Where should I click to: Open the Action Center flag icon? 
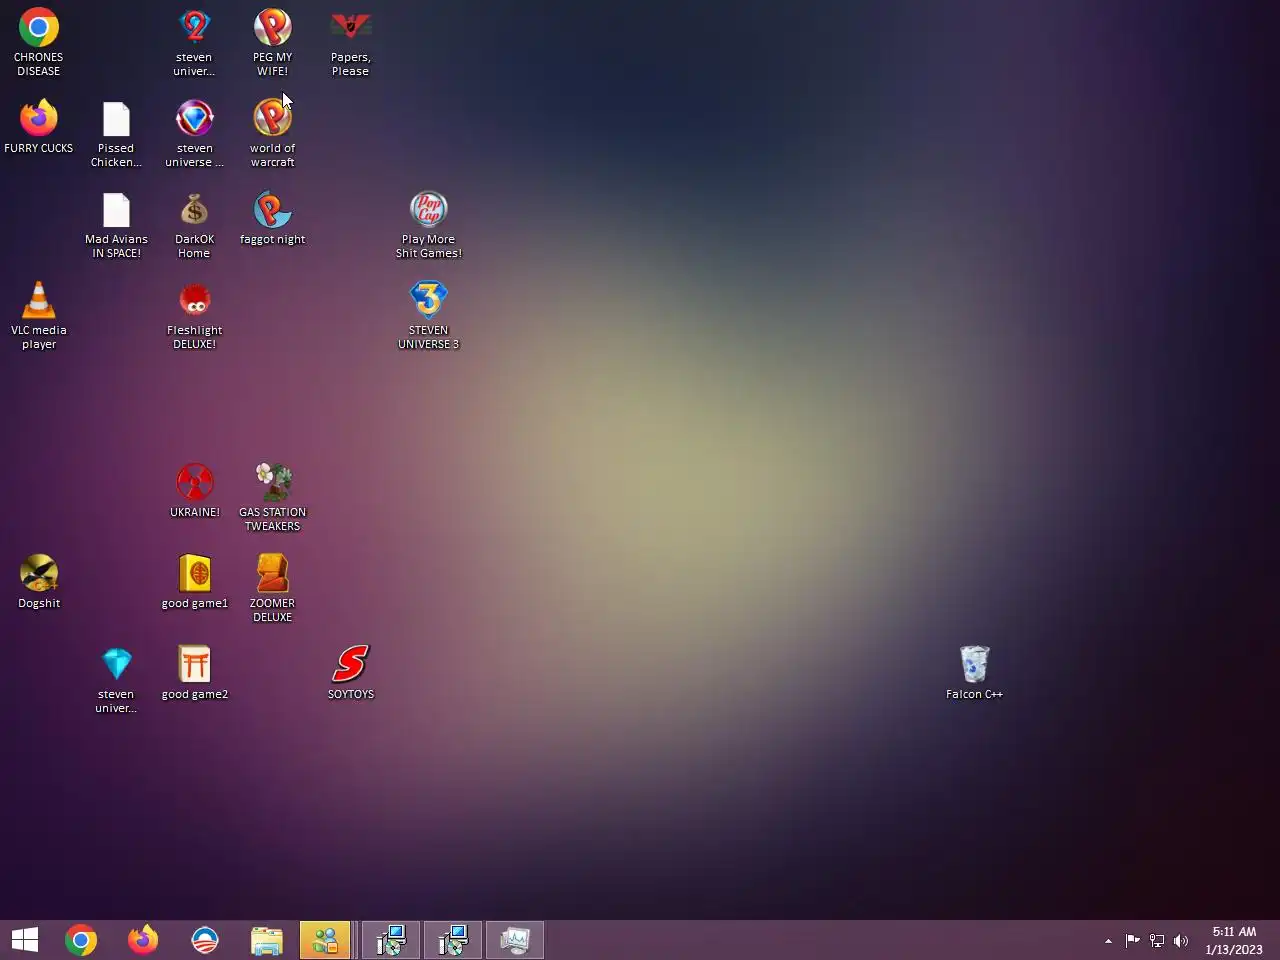[x=1132, y=940]
